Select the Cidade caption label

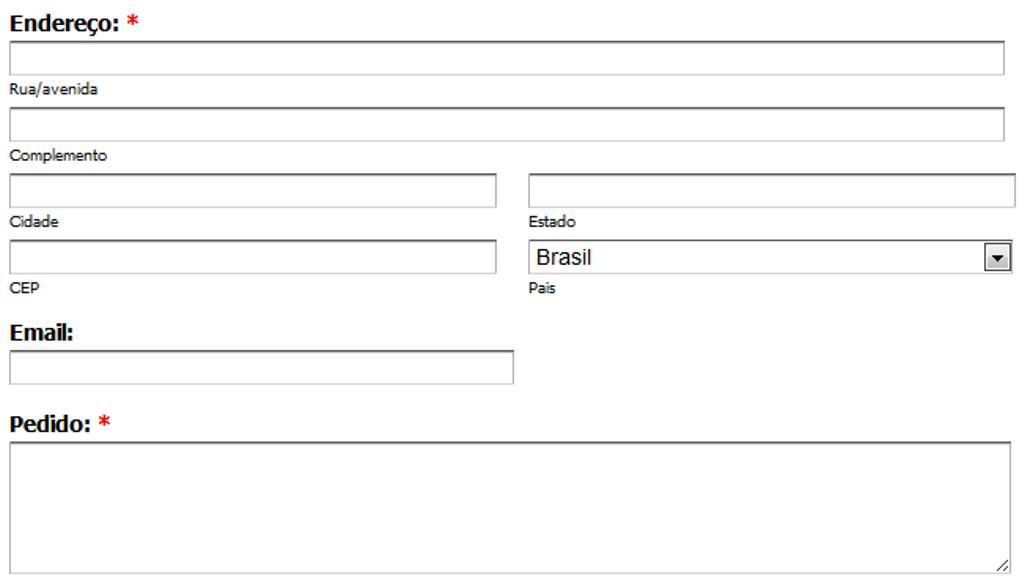tap(34, 222)
